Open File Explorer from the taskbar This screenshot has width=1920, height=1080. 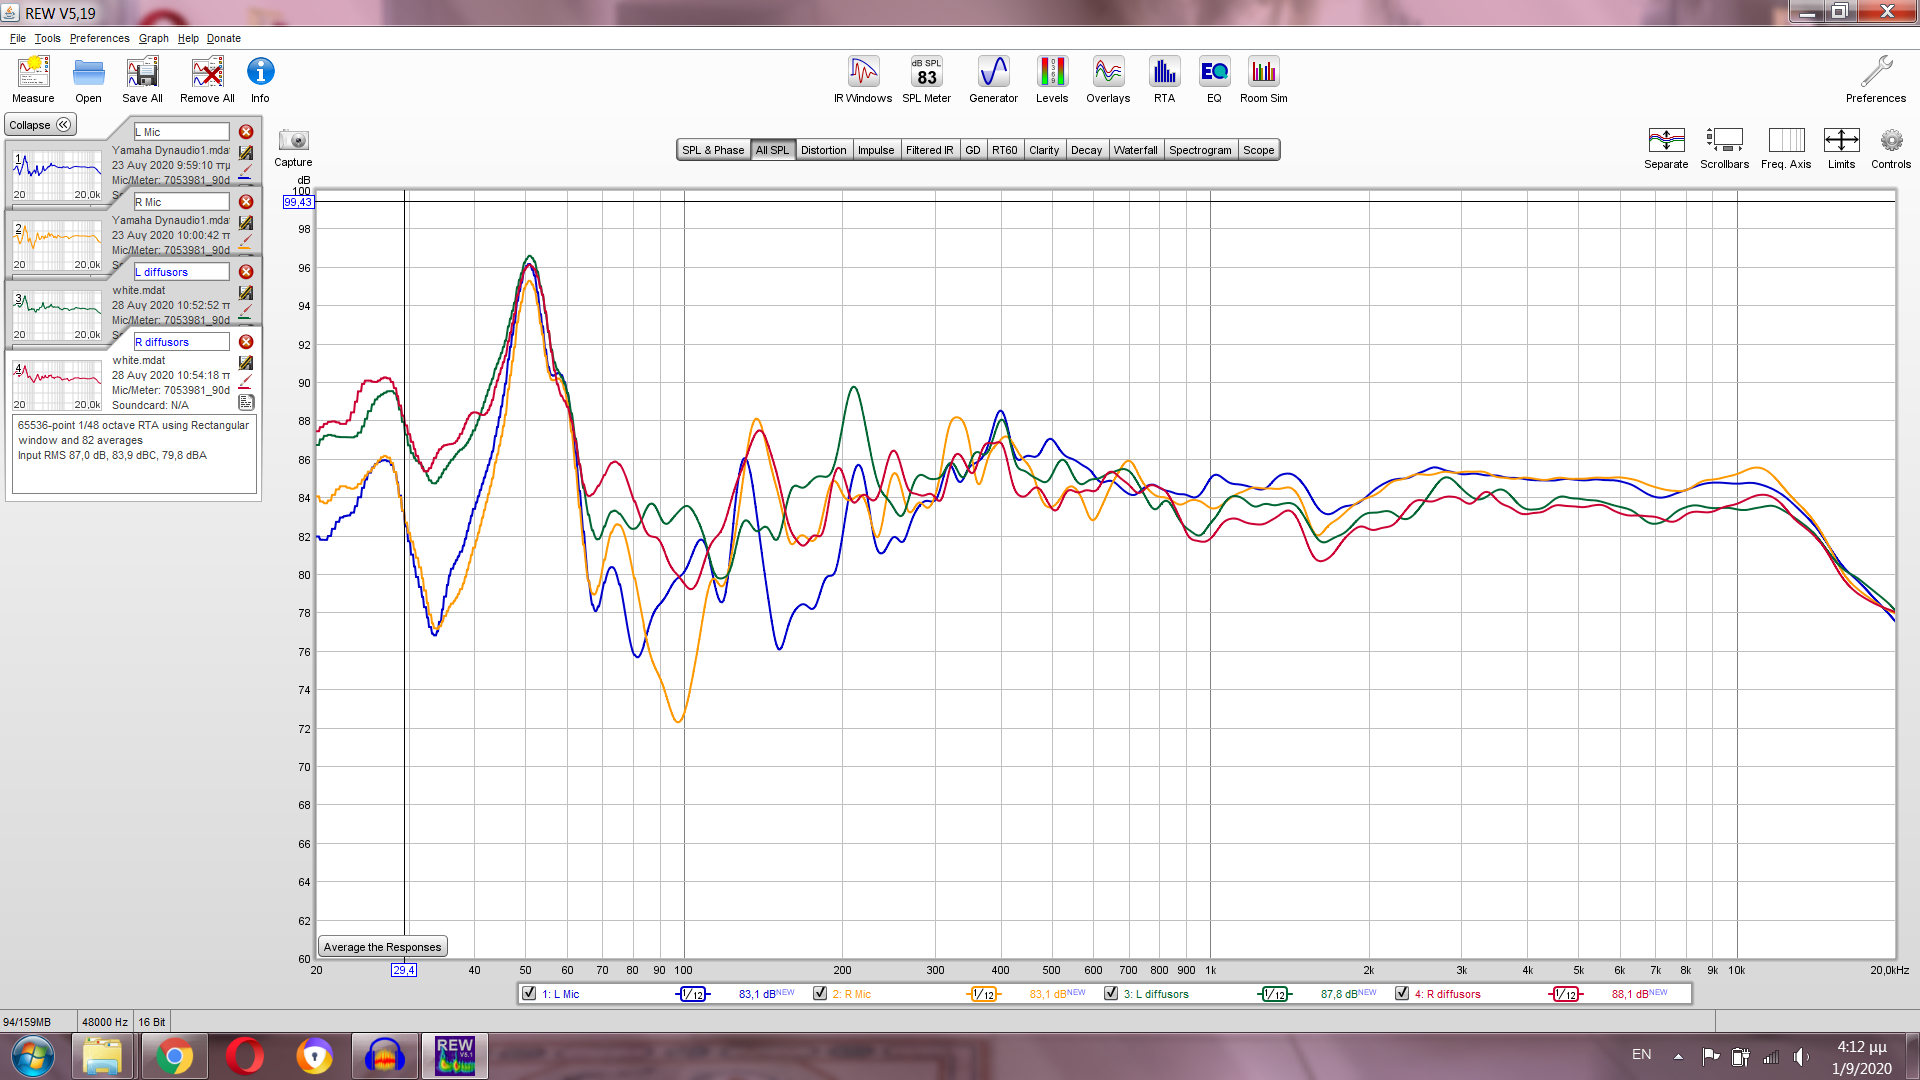[x=102, y=1056]
